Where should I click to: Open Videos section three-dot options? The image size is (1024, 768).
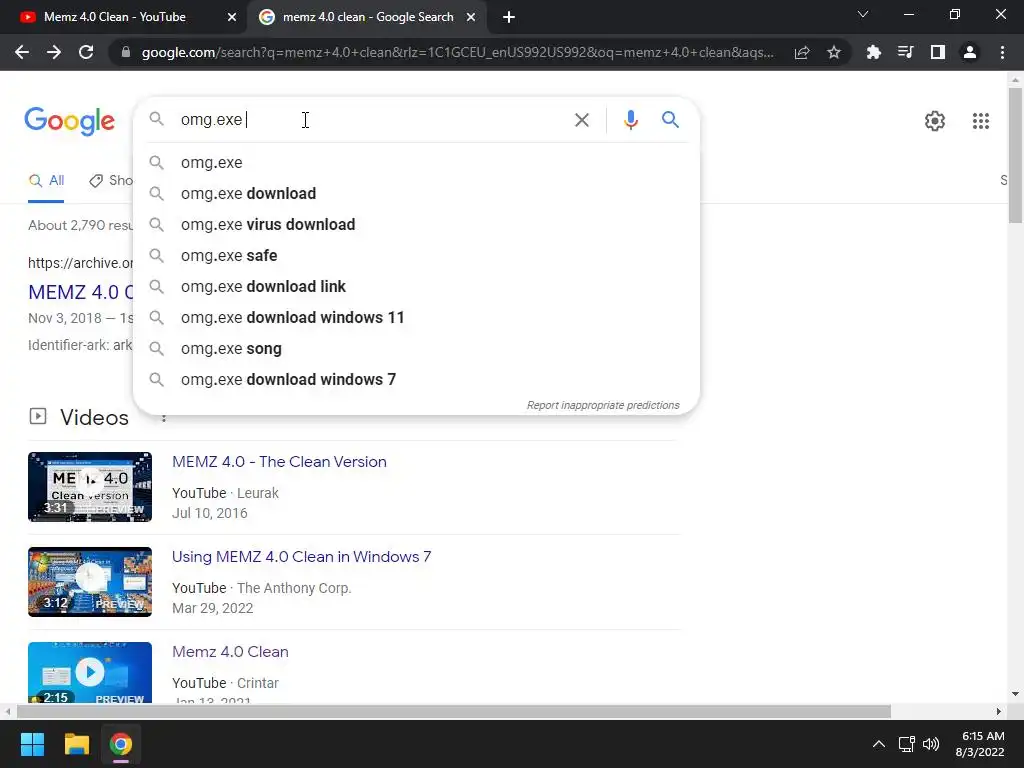point(164,418)
